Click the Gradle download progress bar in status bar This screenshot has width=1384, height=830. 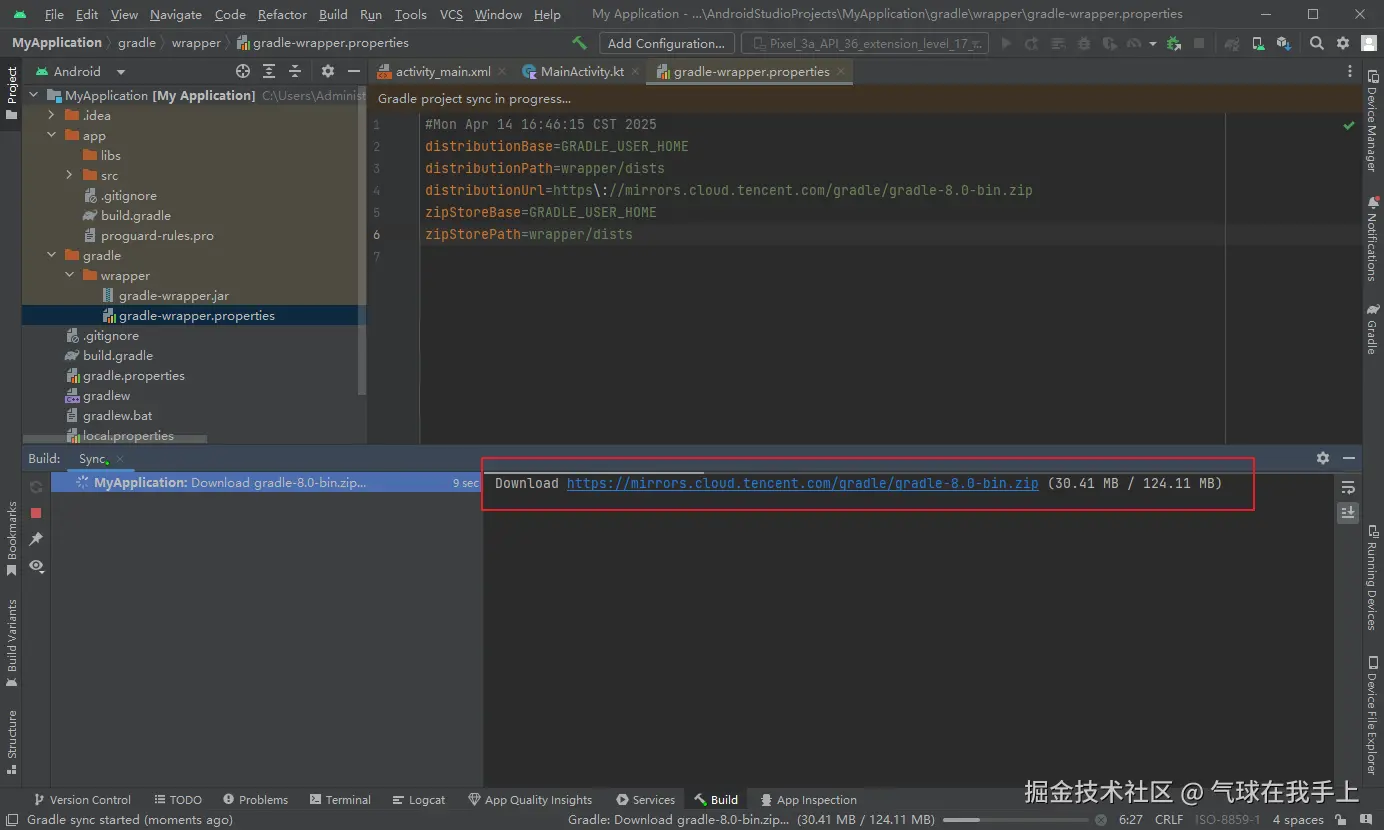pyautogui.click(x=1014, y=819)
